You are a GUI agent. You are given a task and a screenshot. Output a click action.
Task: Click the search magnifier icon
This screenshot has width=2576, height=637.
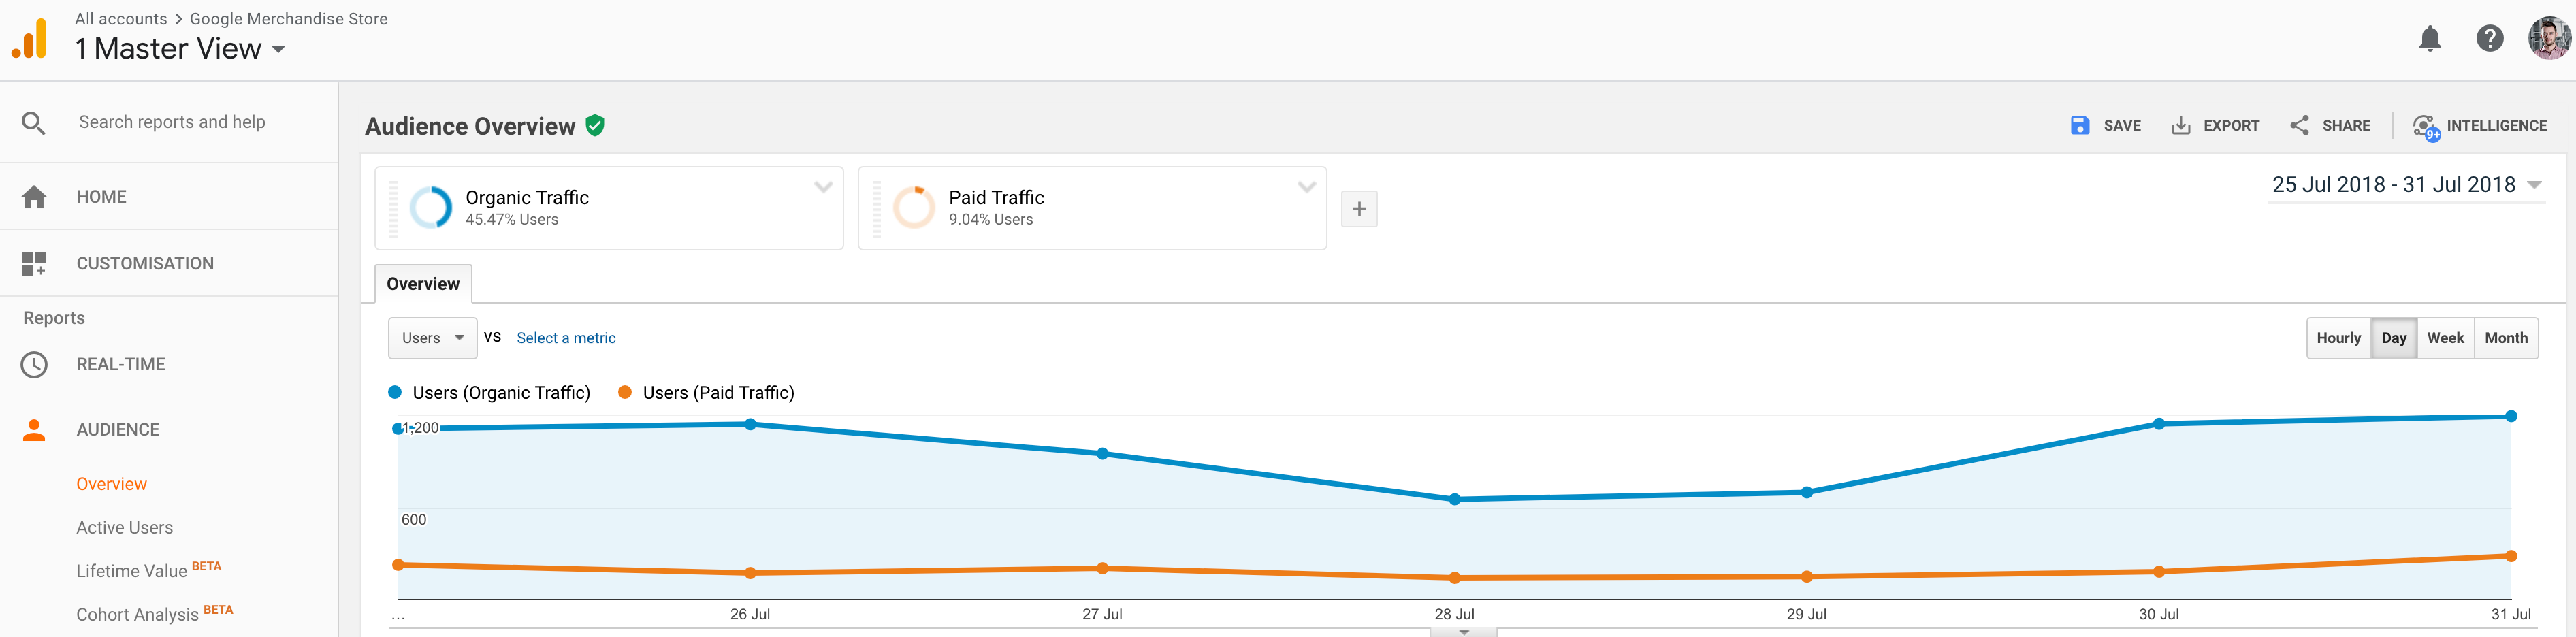34,123
